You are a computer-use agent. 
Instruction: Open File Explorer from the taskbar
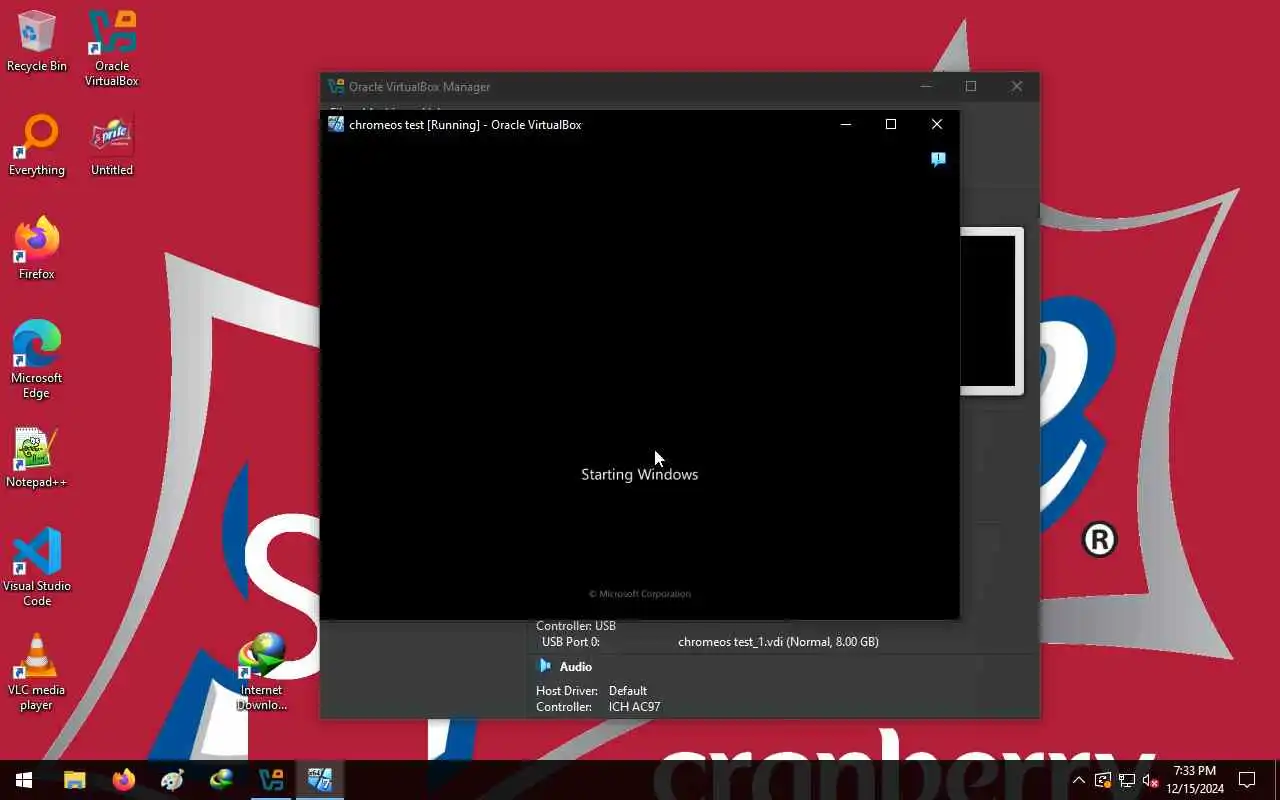point(75,780)
